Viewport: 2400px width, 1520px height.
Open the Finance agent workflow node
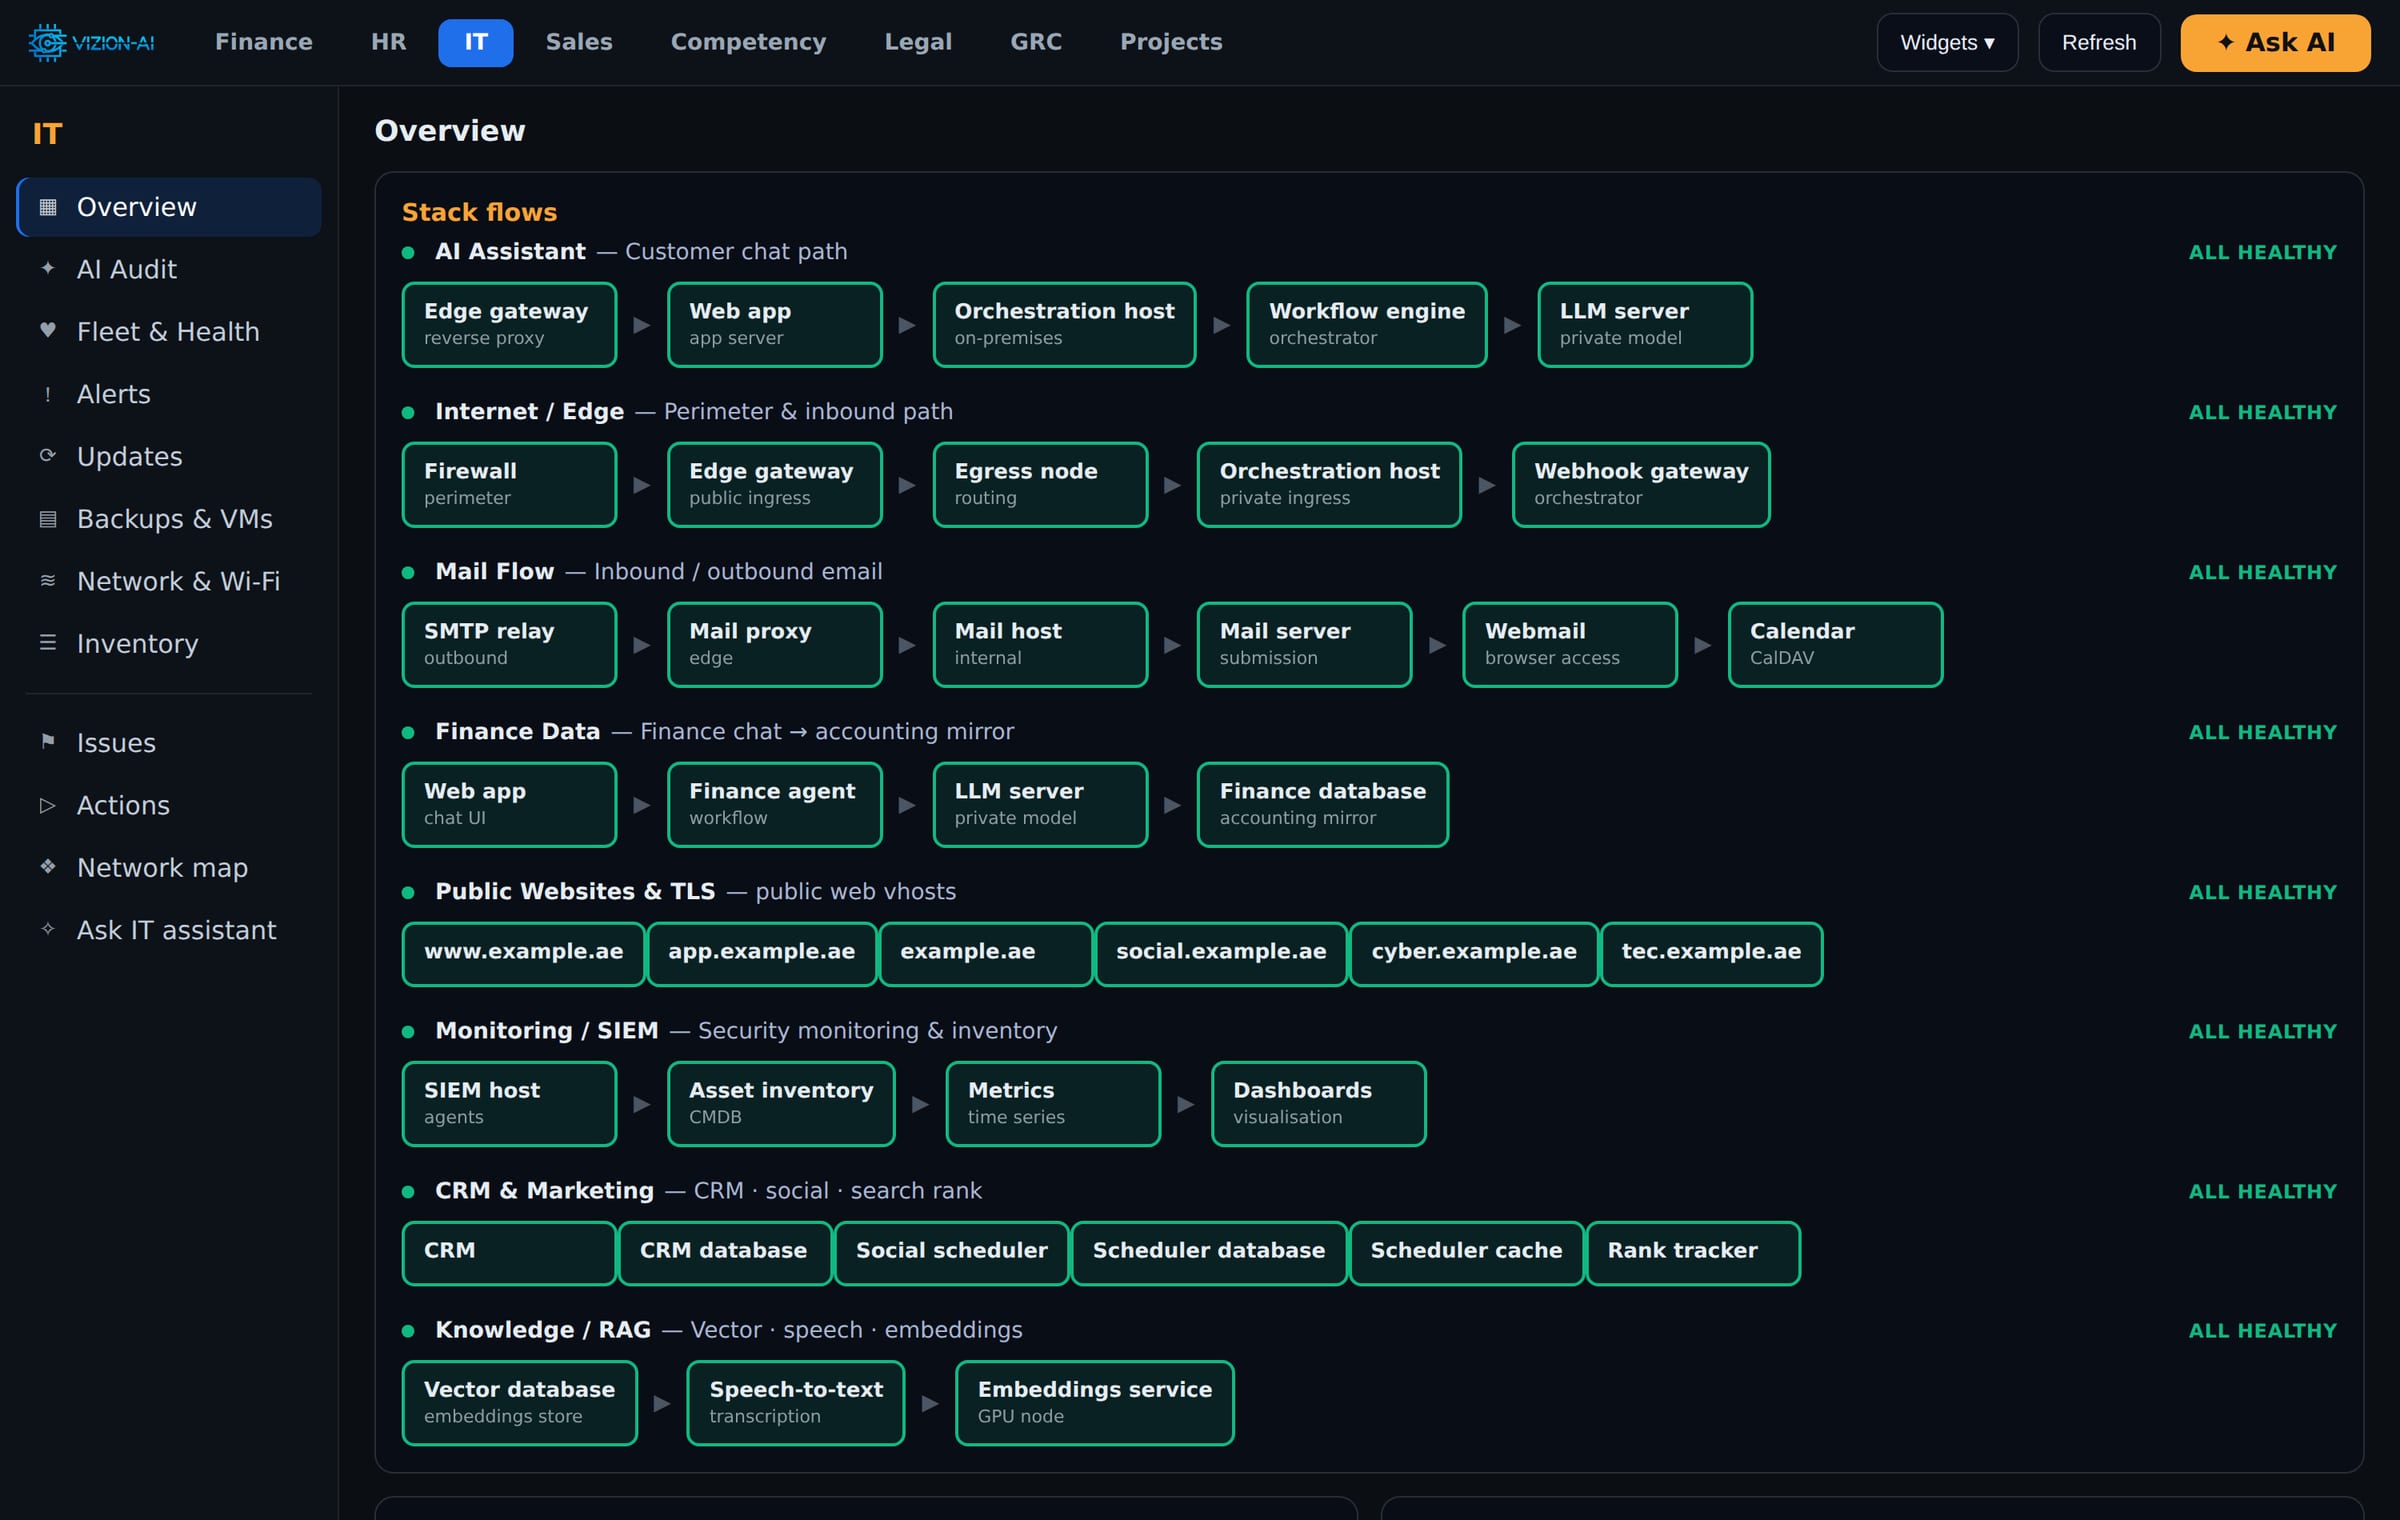(774, 804)
